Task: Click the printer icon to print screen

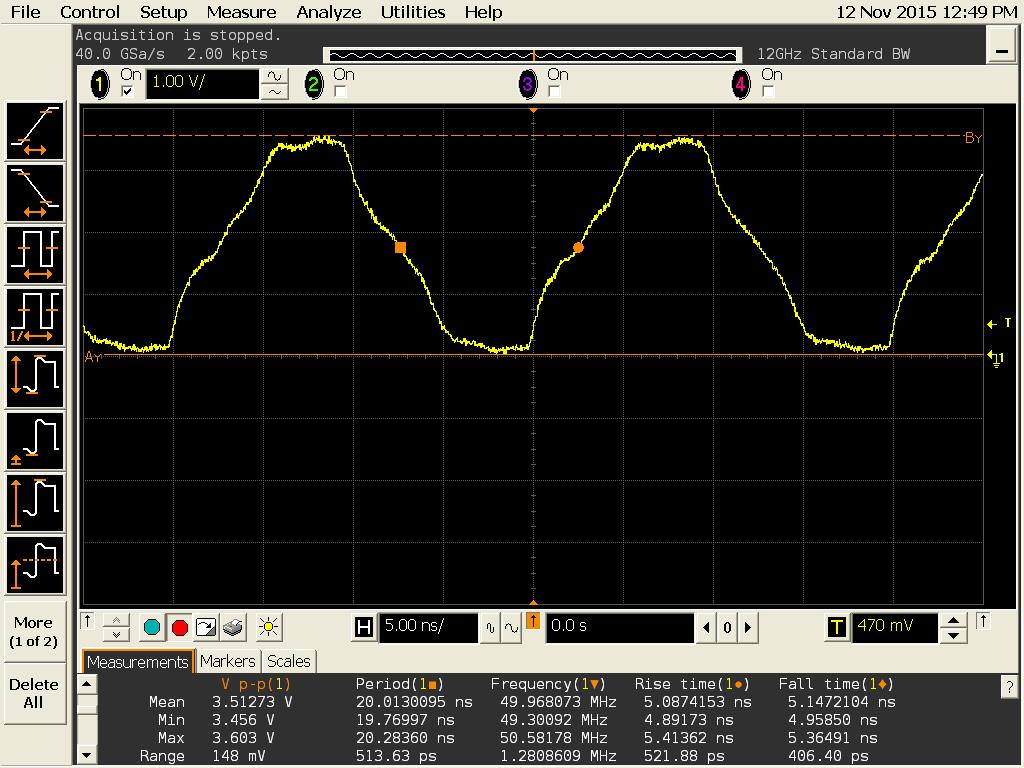Action: click(233, 627)
